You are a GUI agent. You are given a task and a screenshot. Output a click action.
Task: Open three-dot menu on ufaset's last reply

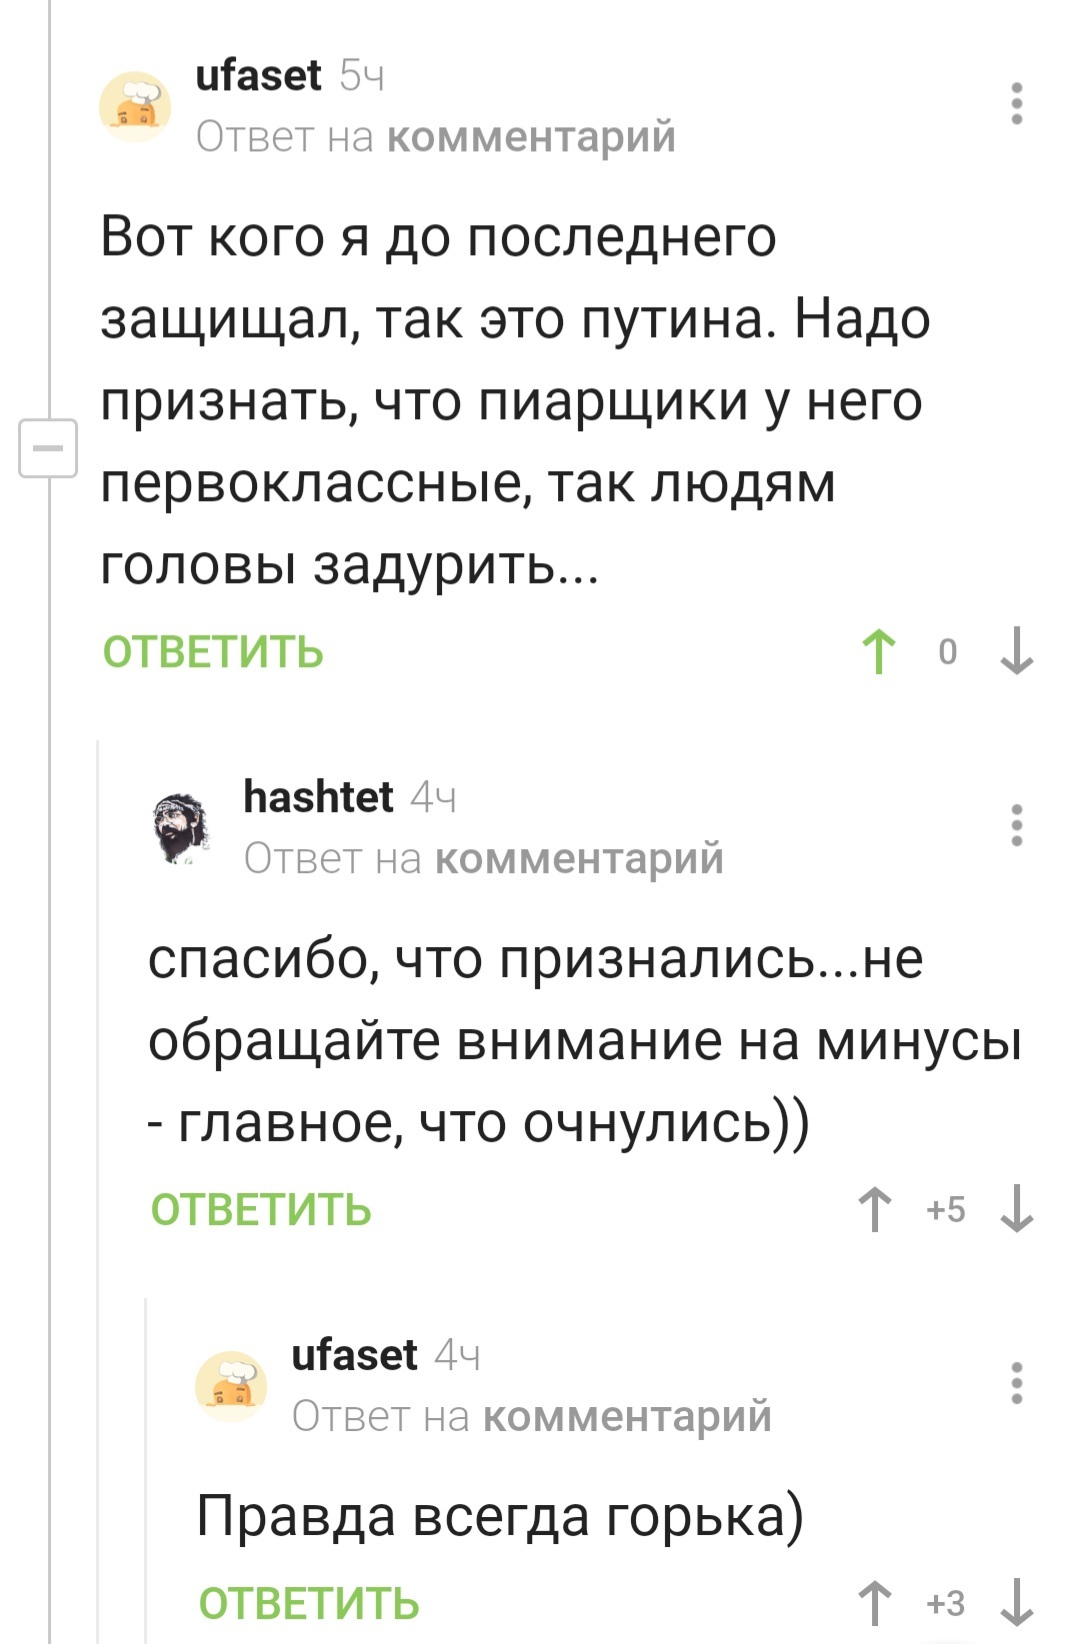(x=1017, y=1383)
